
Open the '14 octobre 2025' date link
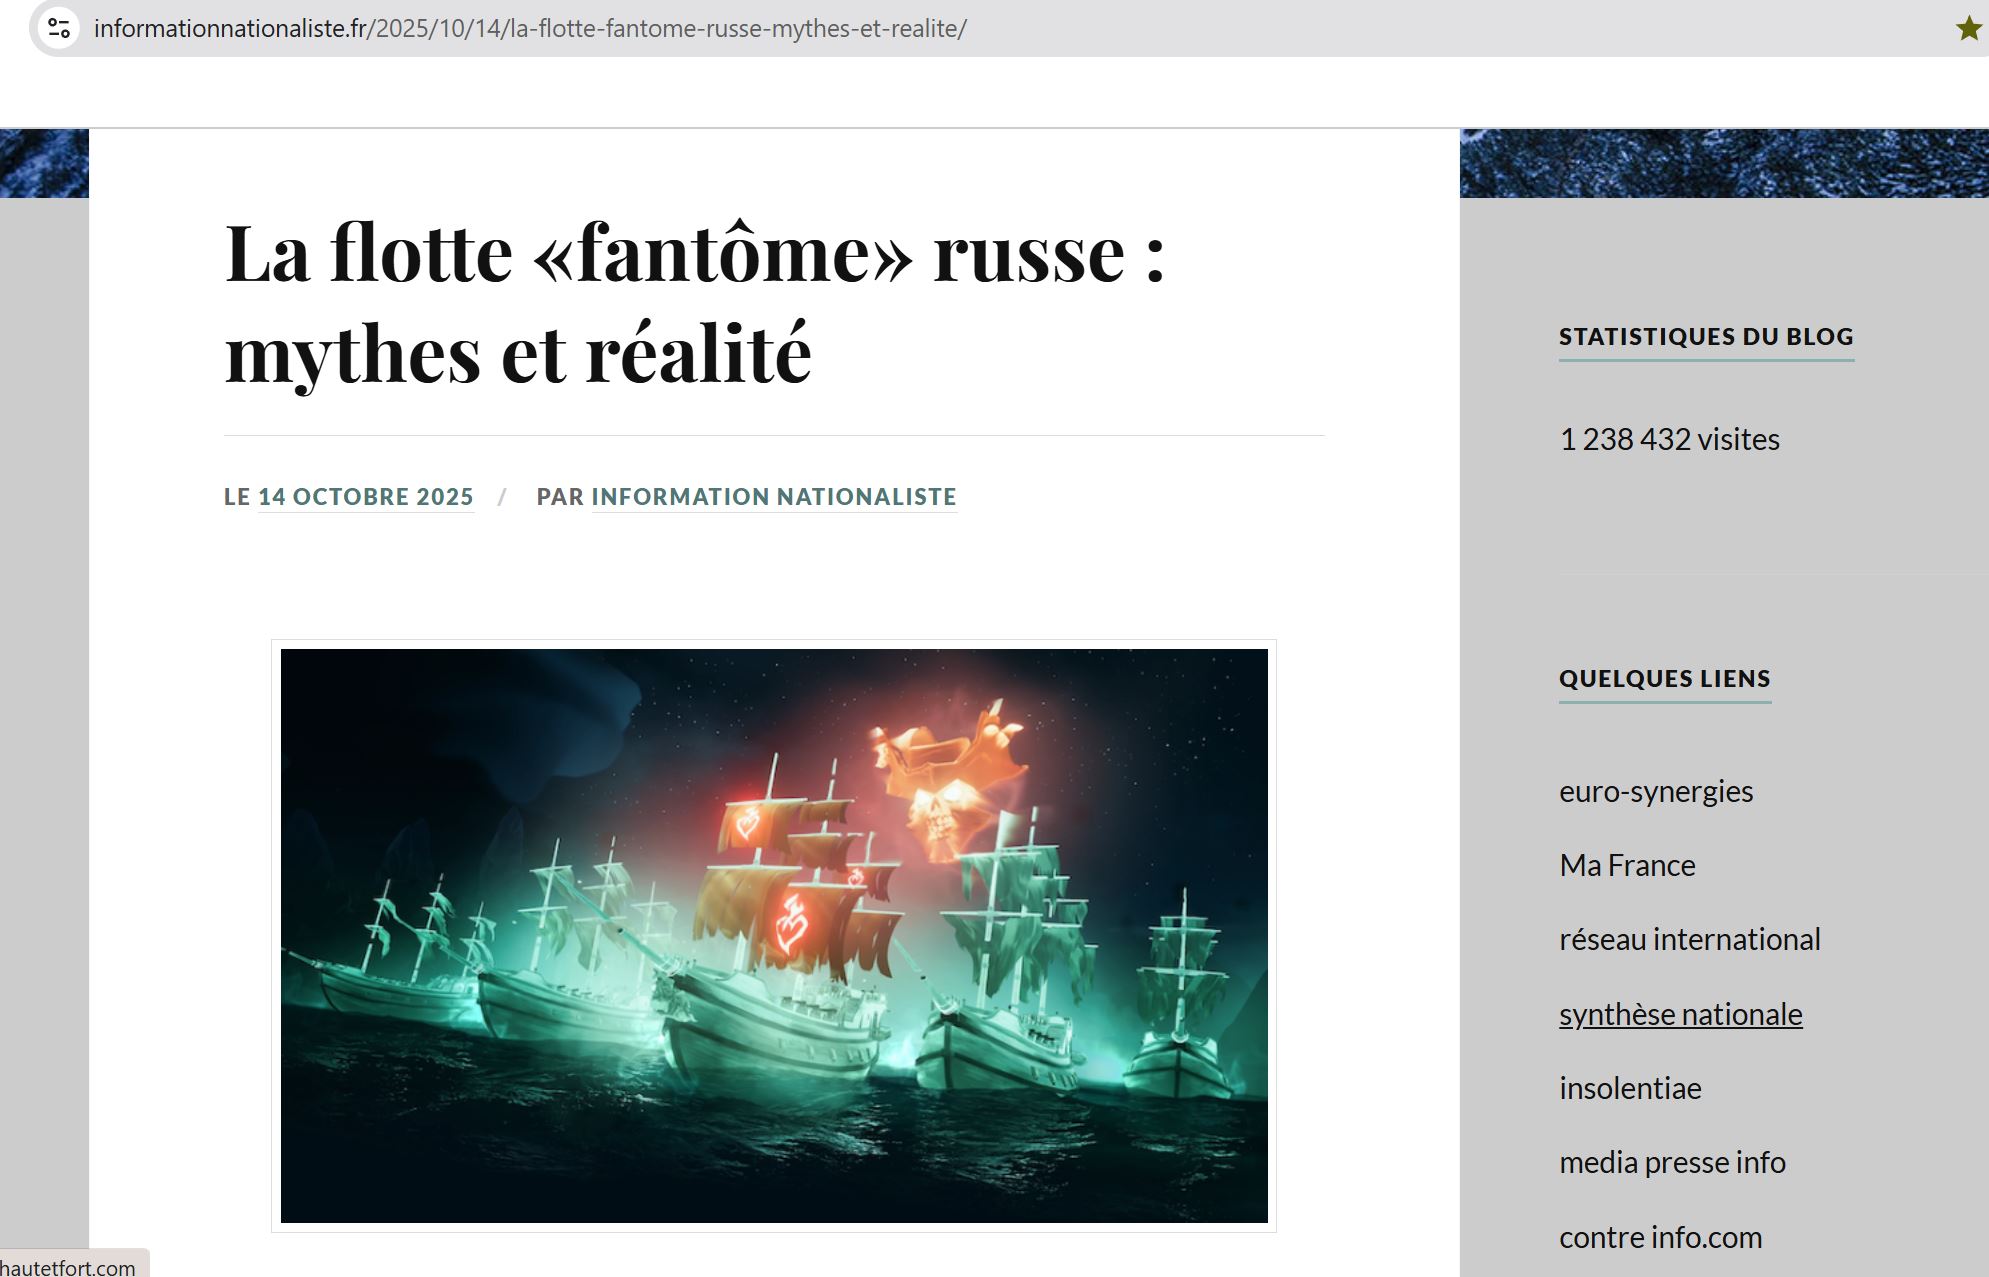click(365, 497)
